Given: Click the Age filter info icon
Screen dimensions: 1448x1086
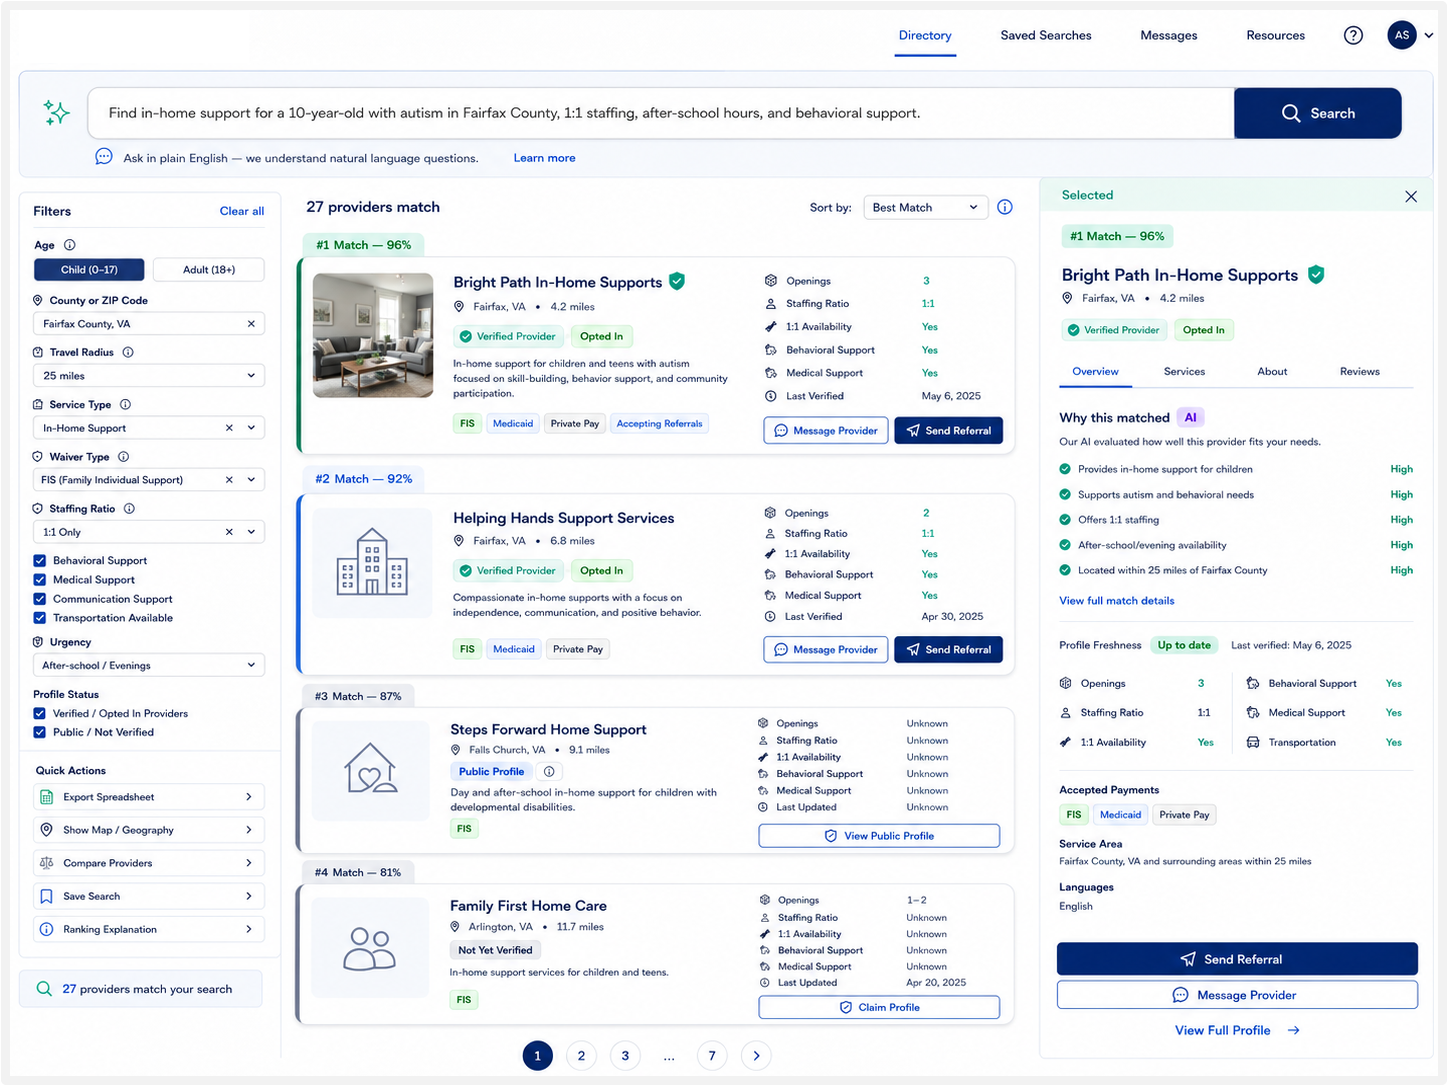Looking at the screenshot, I should (x=69, y=245).
